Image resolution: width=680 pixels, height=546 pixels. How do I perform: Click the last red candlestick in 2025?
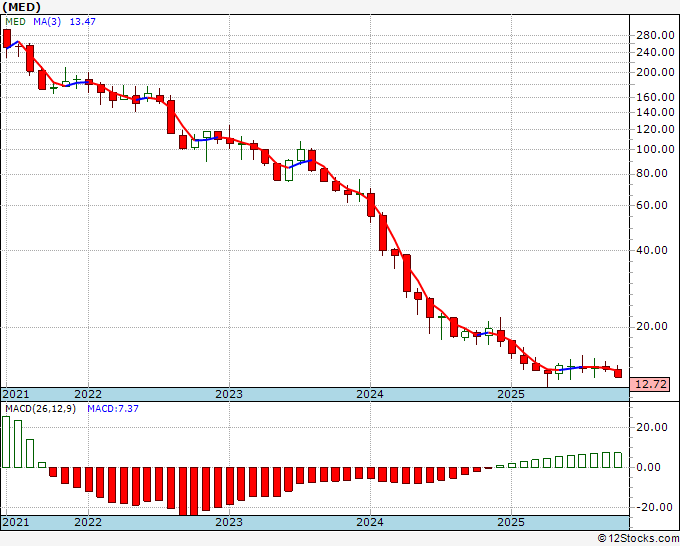coord(618,373)
